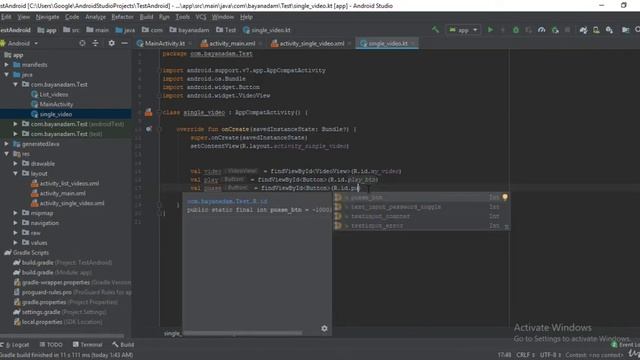Open the Code menu
Image resolution: width=640 pixels, height=360 pixels.
coord(72,17)
